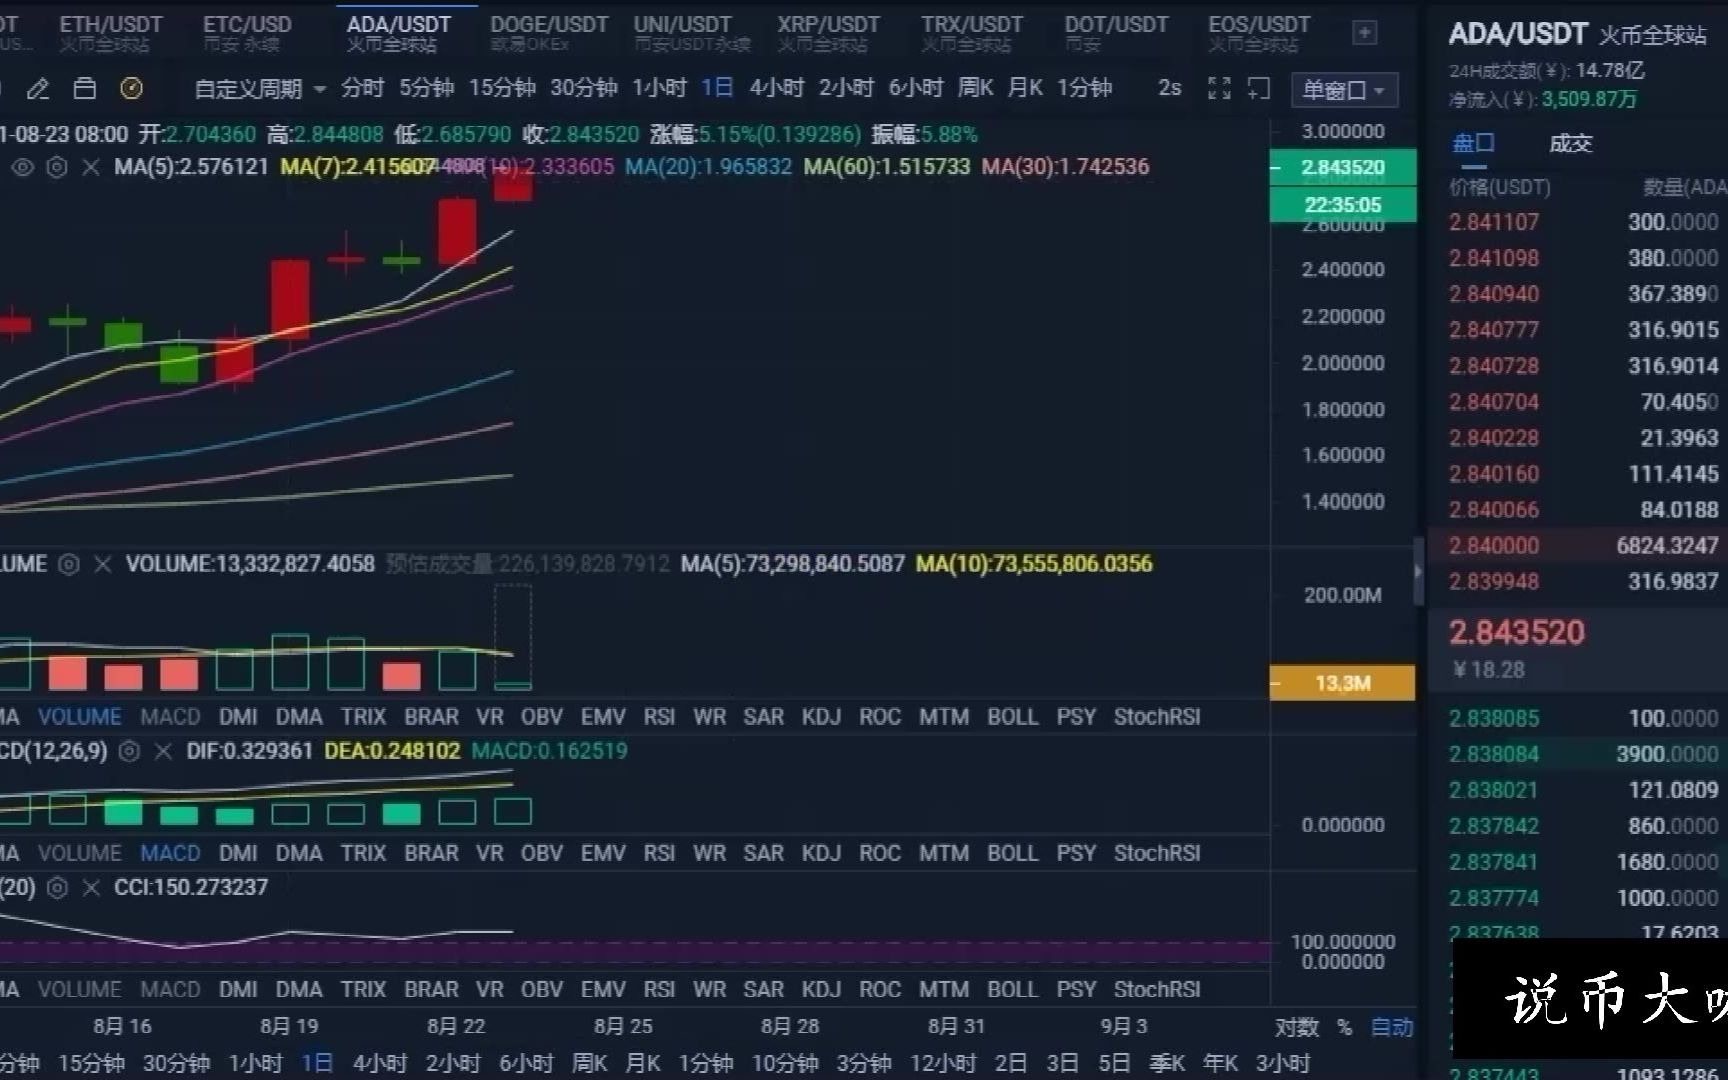1728x1080 pixels.
Task: Select the pencil drawing tool icon
Action: tap(38, 89)
